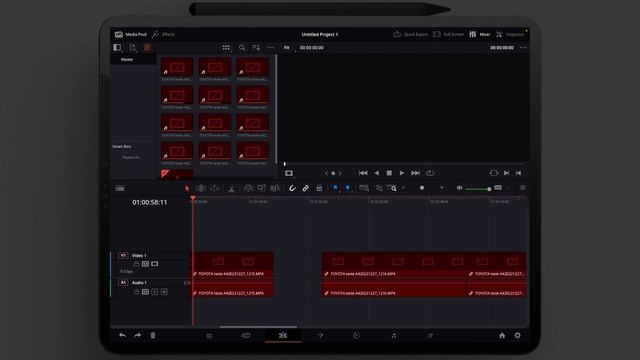Go to next clip edit point
Image resolution: width=640 pixels, height=360 pixels.
[x=507, y=173]
